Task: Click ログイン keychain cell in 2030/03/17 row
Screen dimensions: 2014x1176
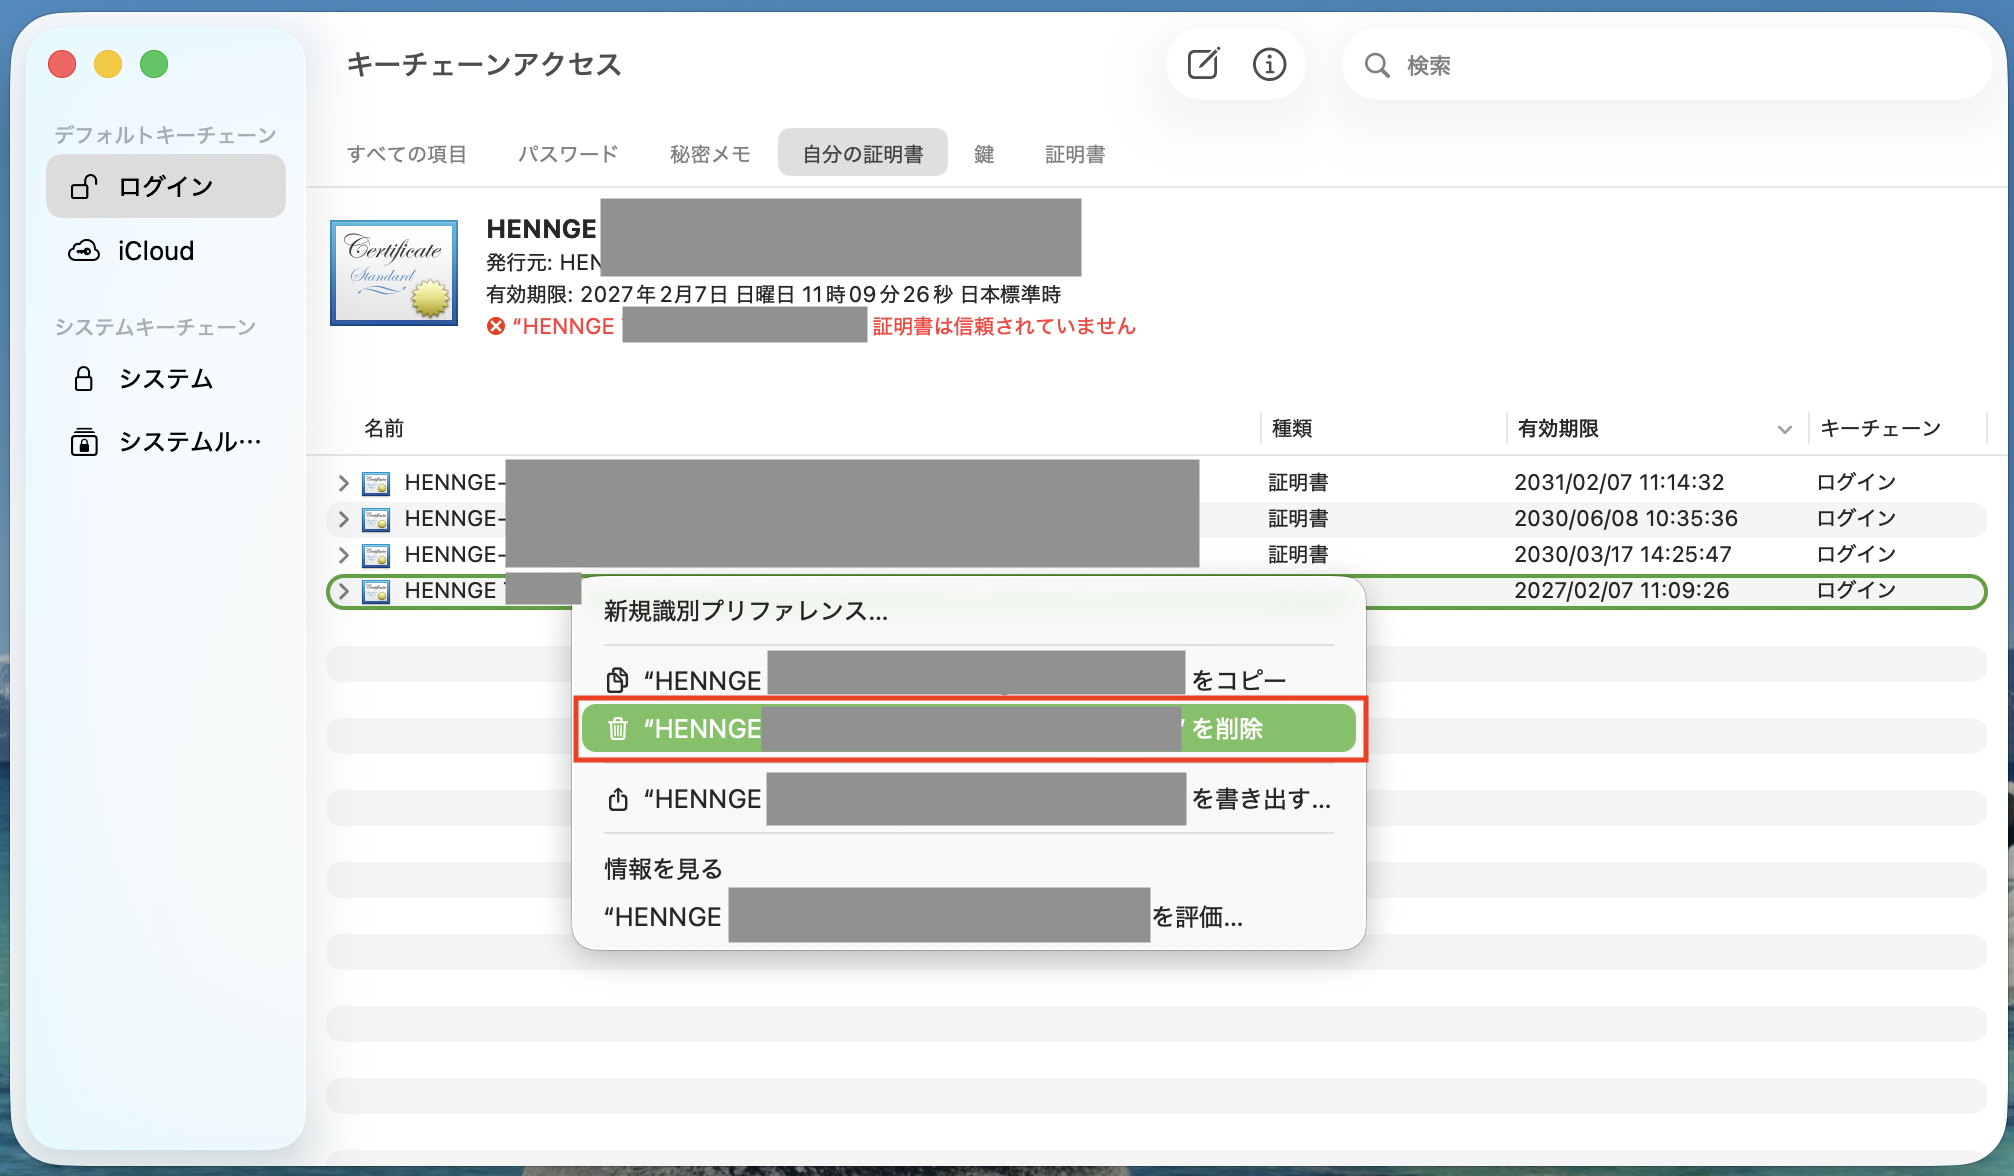Action: pos(1856,554)
